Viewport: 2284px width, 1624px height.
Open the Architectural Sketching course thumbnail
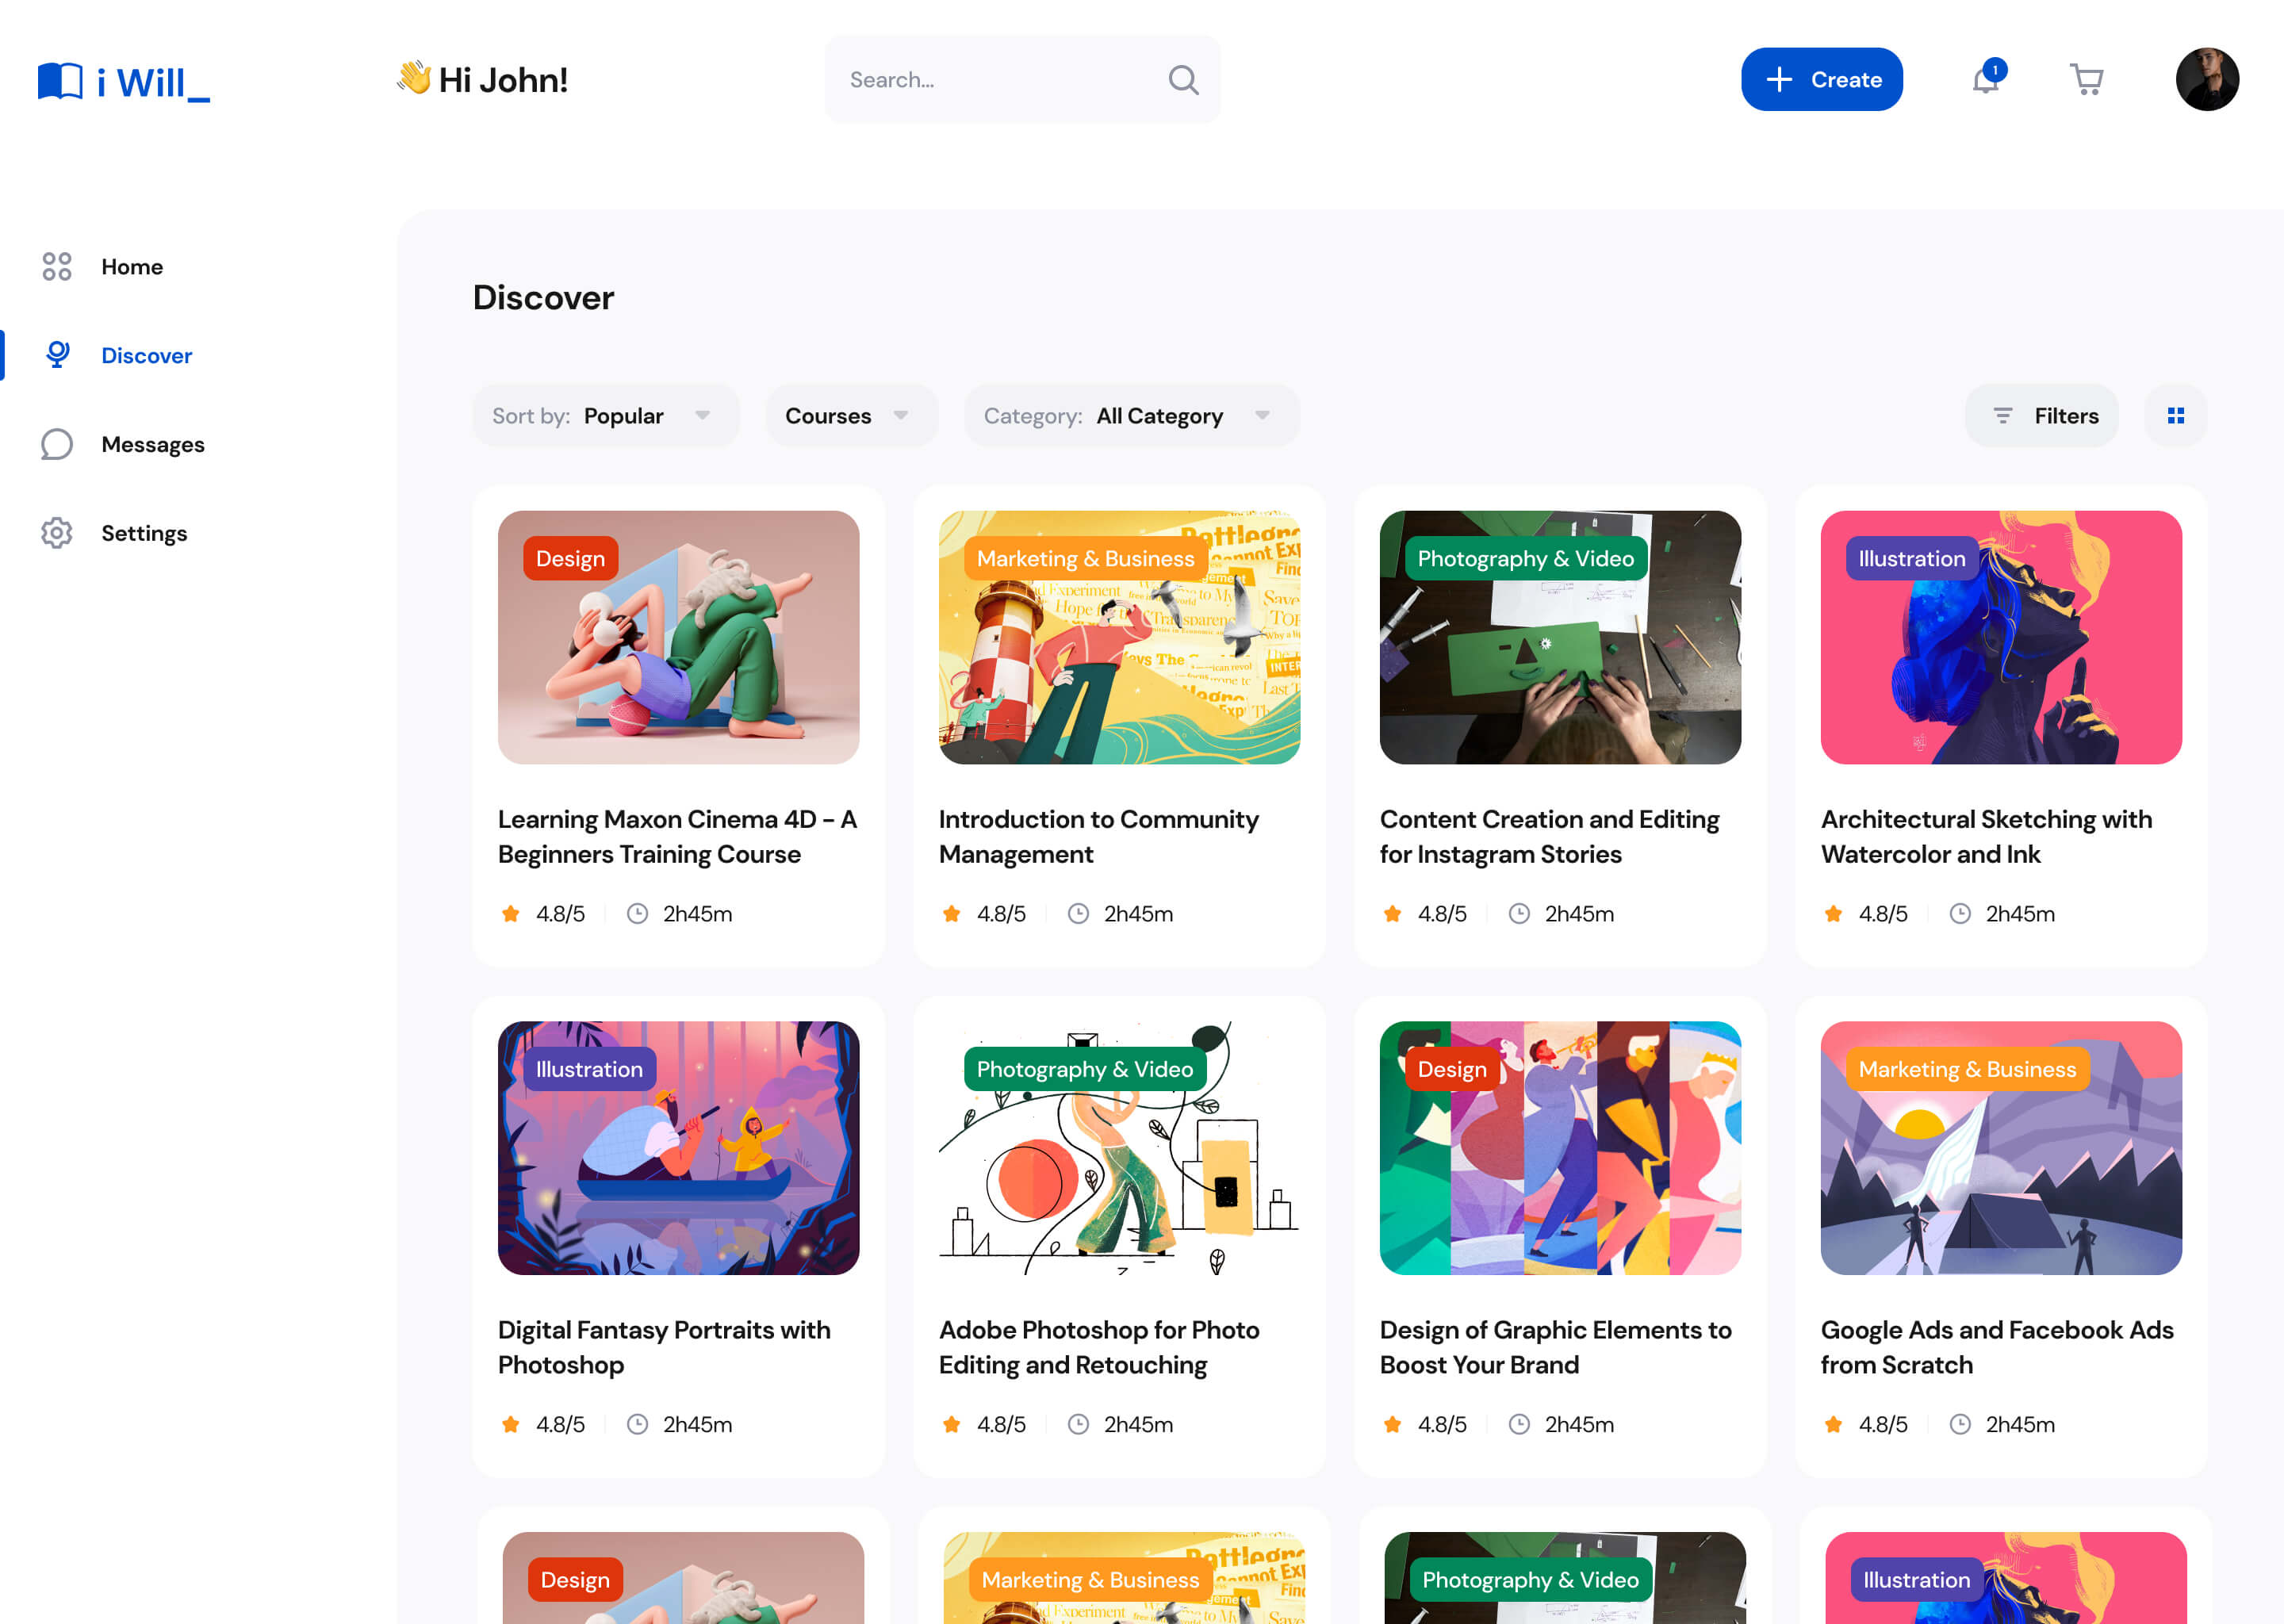coord(2001,638)
